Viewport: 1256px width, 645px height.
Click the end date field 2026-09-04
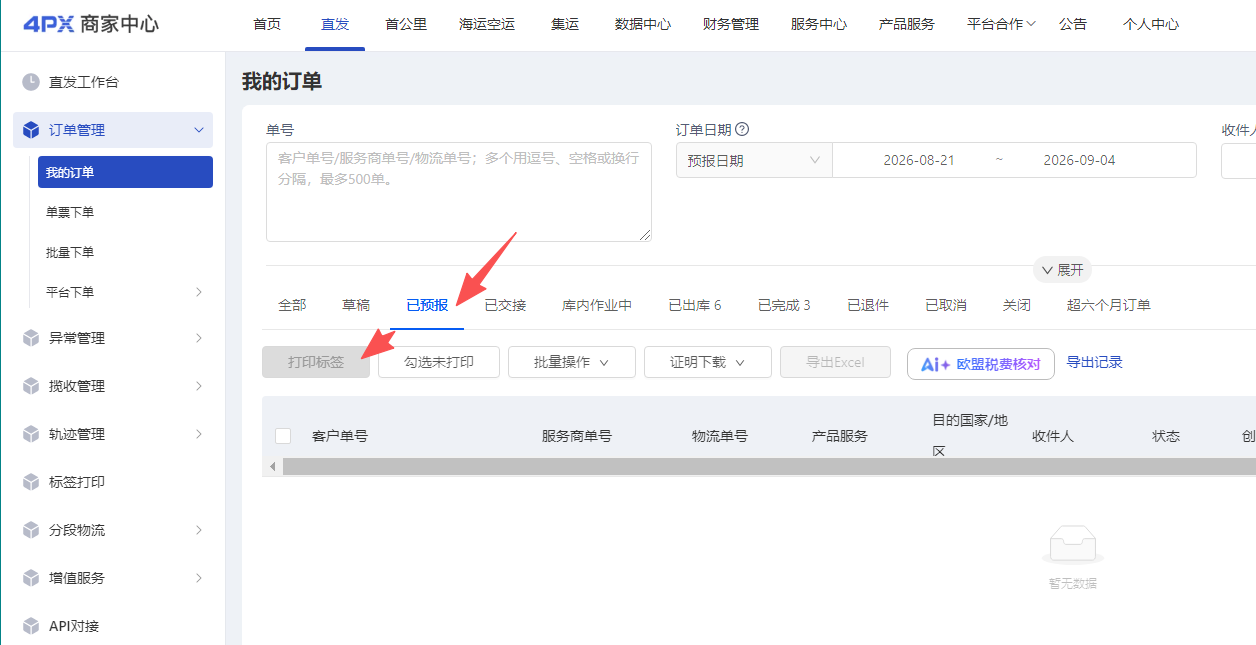pos(1079,160)
